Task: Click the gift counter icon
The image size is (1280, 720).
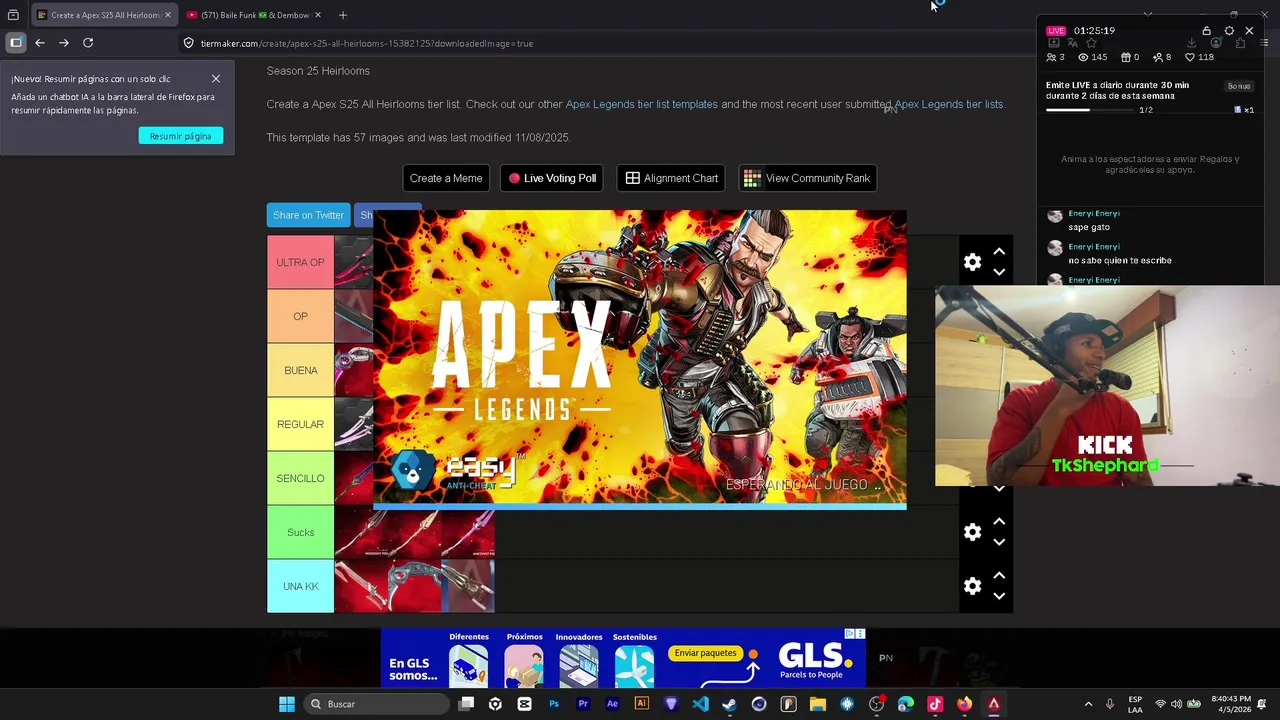Action: 1126,57
